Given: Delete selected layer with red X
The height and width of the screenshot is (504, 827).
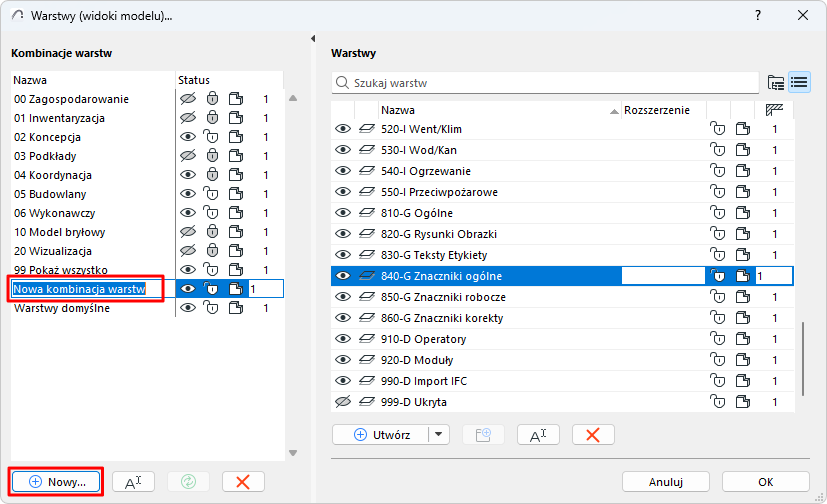Looking at the screenshot, I should pyautogui.click(x=593, y=434).
